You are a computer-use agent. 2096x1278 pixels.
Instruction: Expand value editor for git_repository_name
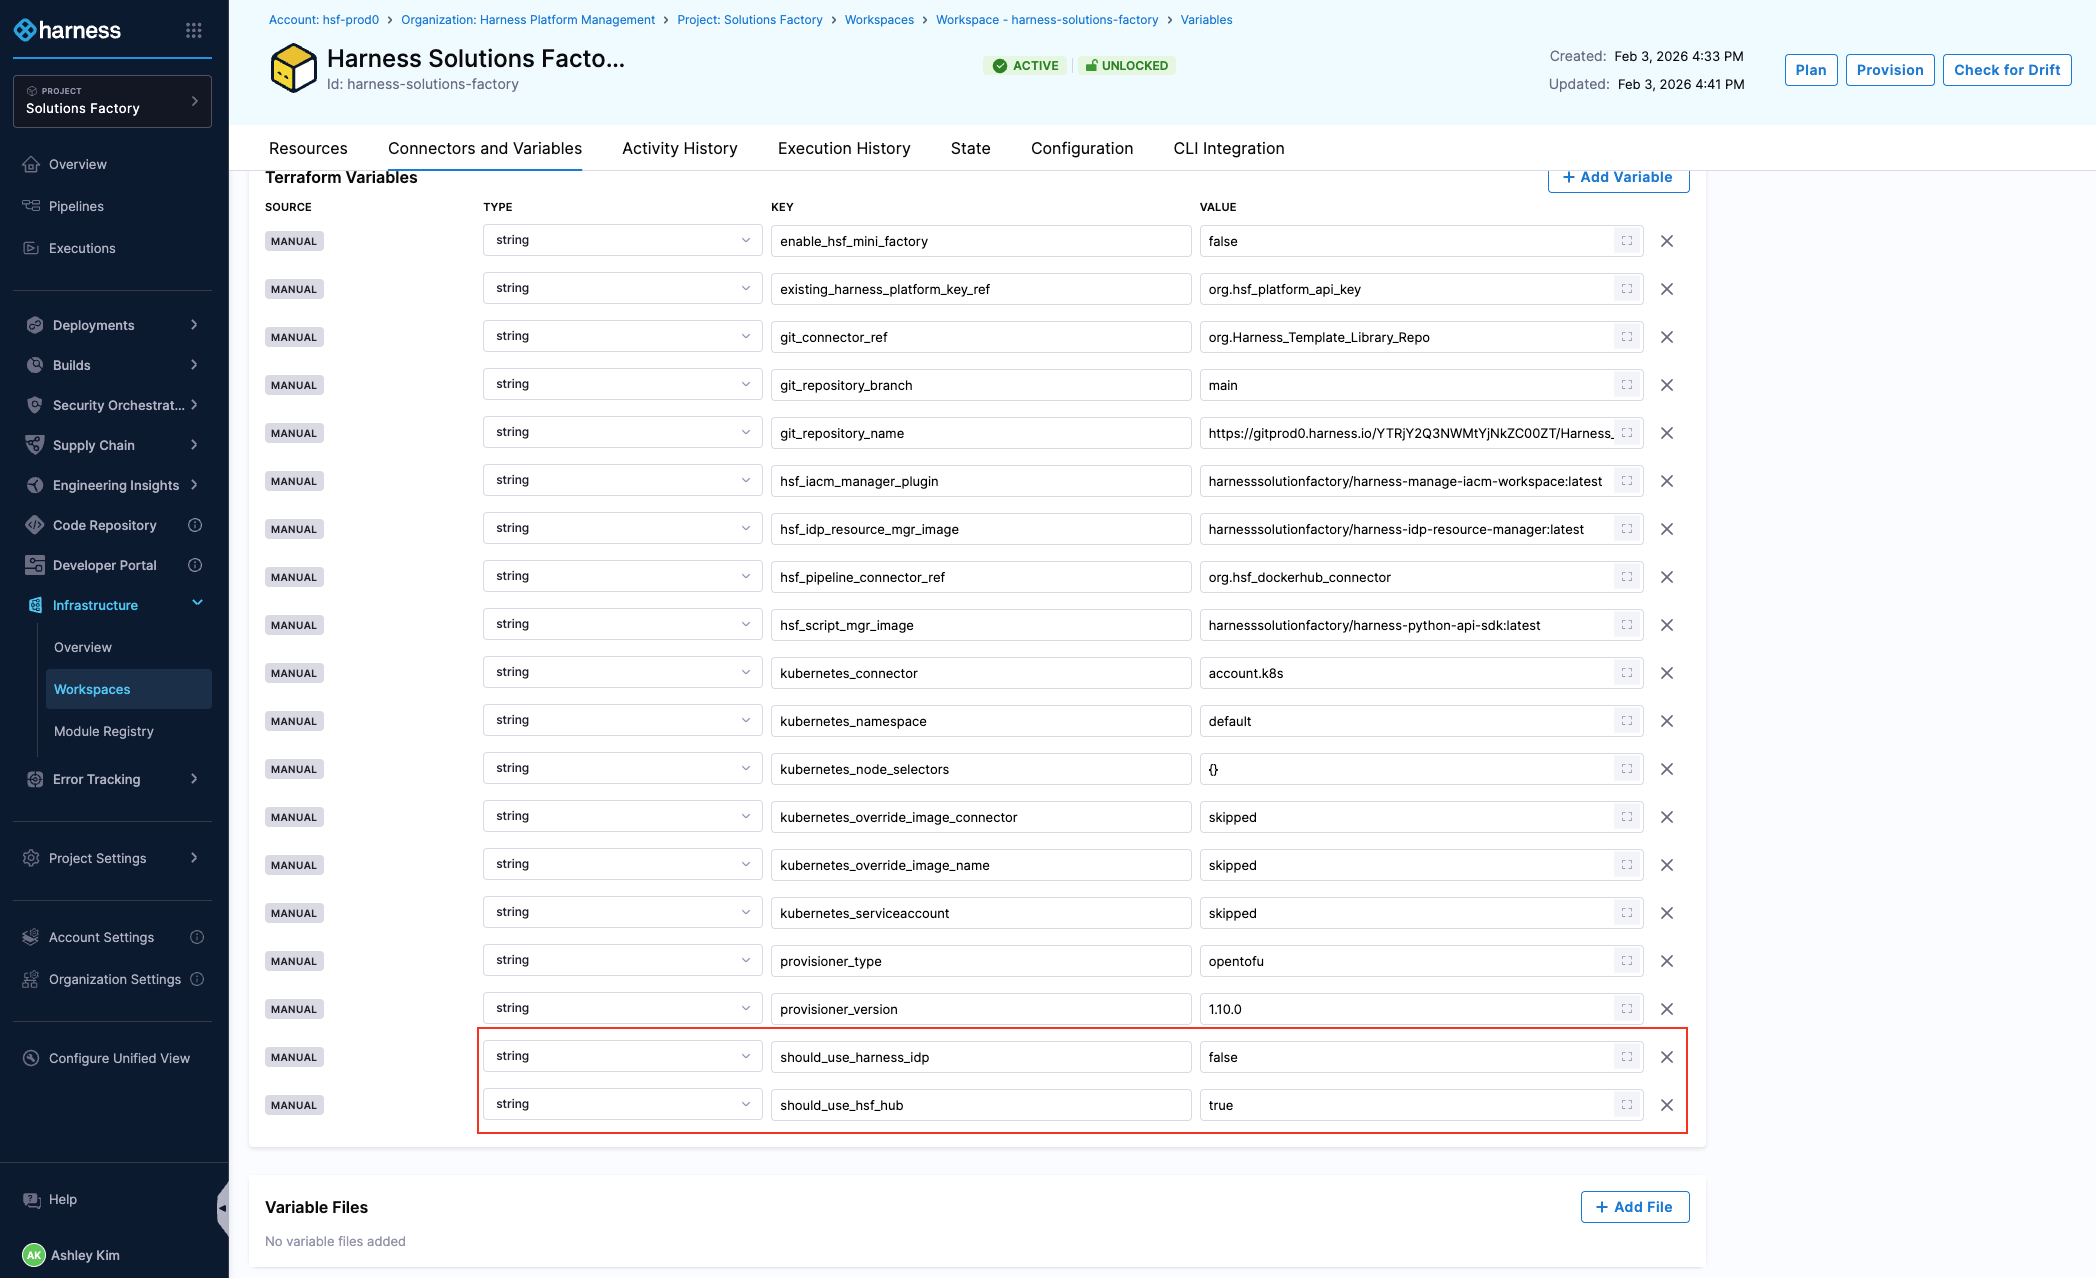coord(1627,433)
